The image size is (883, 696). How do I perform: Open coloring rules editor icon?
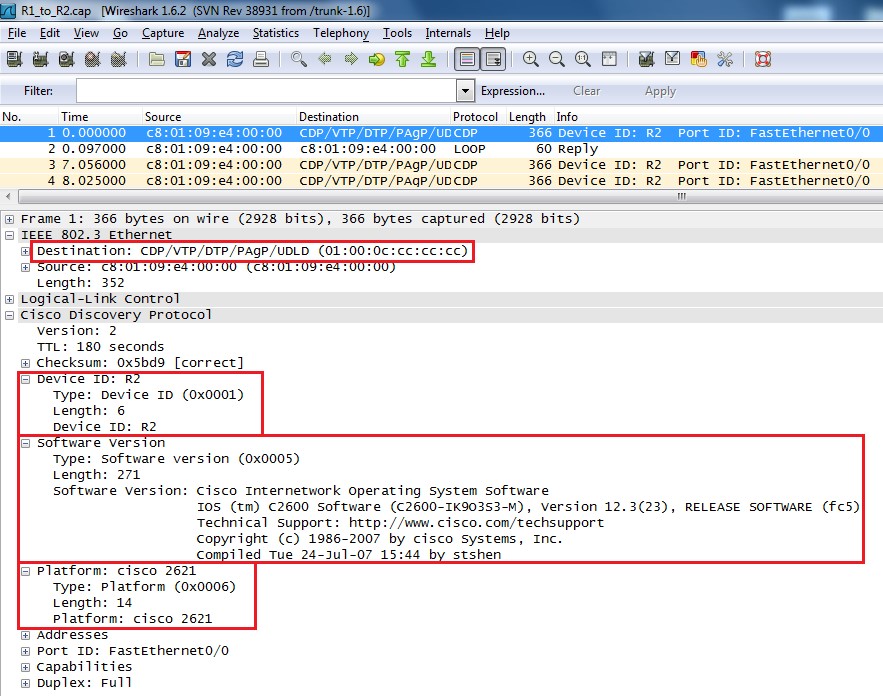pyautogui.click(x=698, y=59)
